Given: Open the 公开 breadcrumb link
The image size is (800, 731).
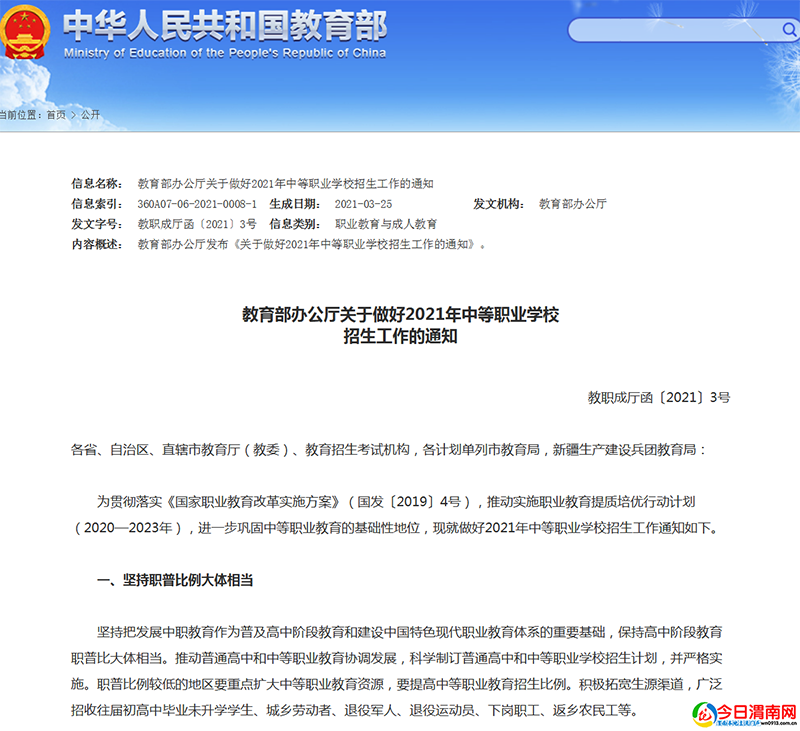Looking at the screenshot, I should click(90, 115).
